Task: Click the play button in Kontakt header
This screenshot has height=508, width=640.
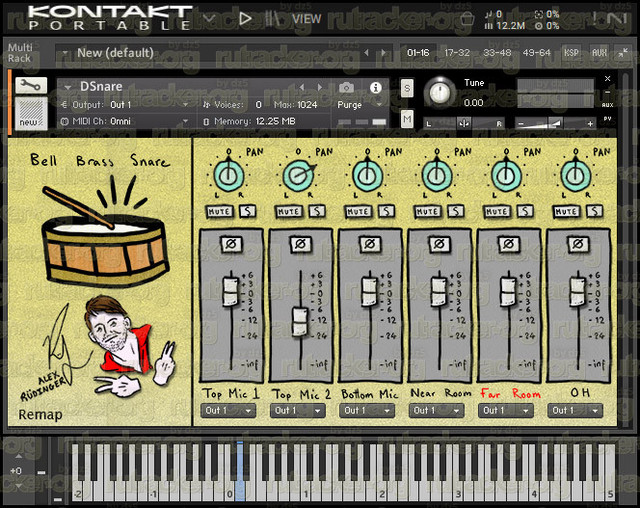Action: [x=245, y=18]
